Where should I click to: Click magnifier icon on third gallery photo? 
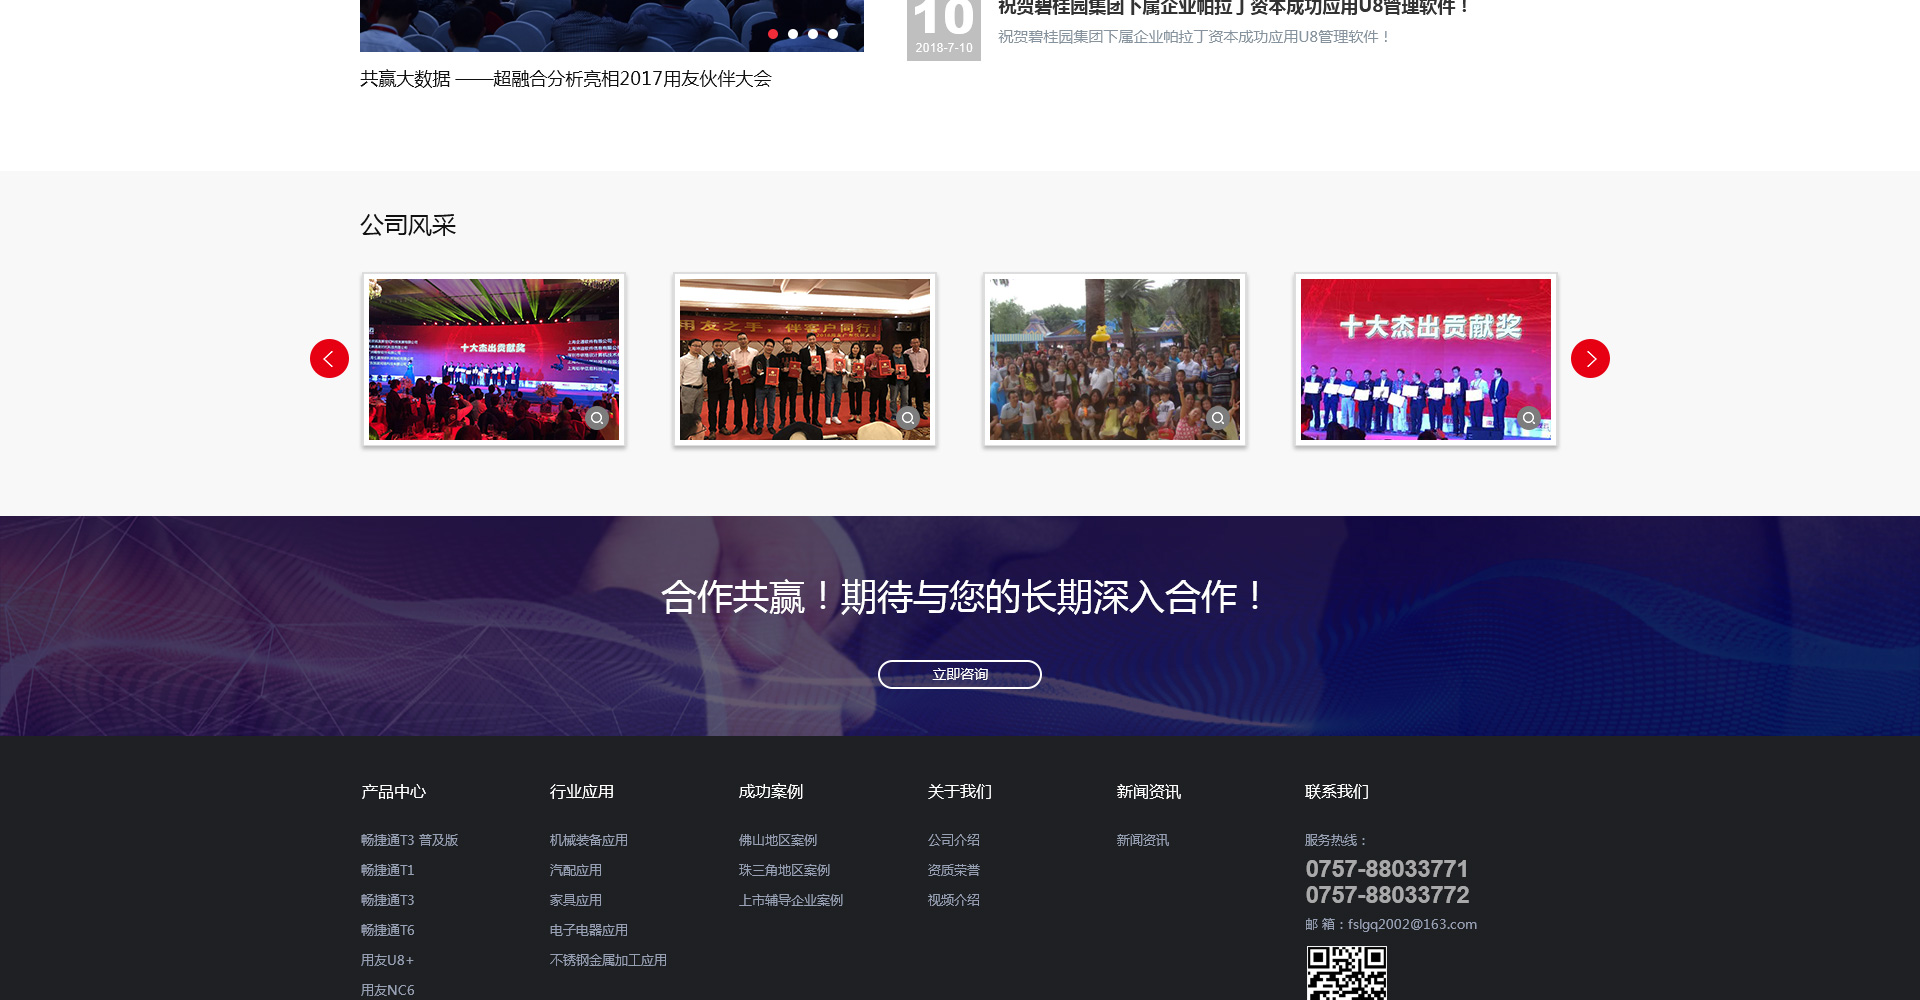pos(1218,418)
